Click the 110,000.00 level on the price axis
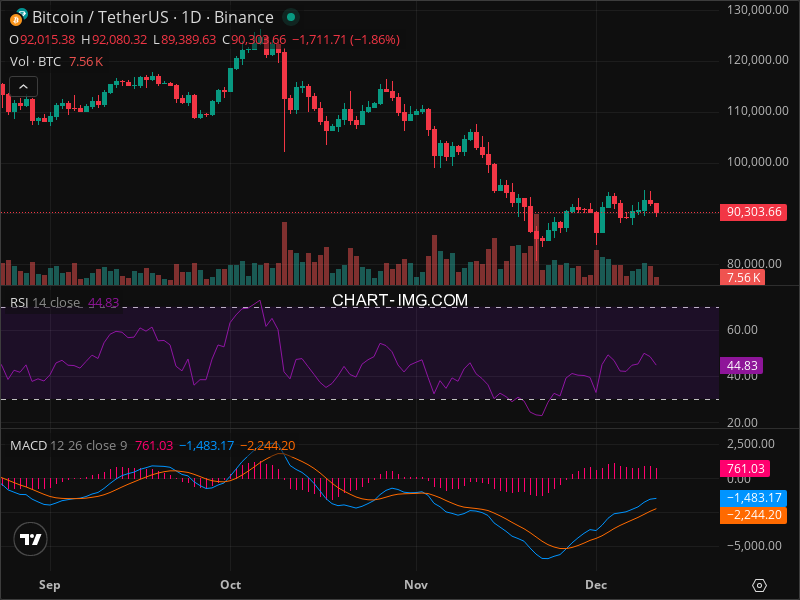This screenshot has width=800, height=600. click(755, 111)
